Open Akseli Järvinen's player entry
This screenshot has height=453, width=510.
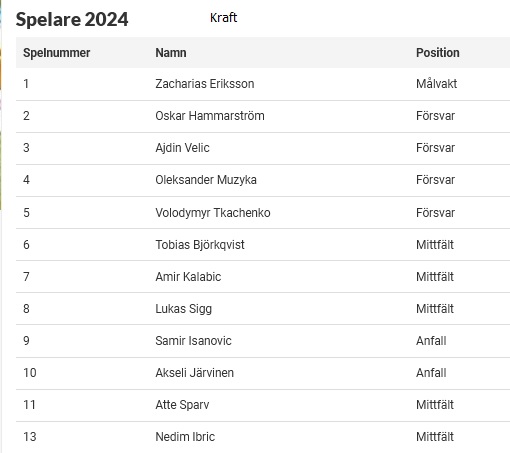[194, 373]
